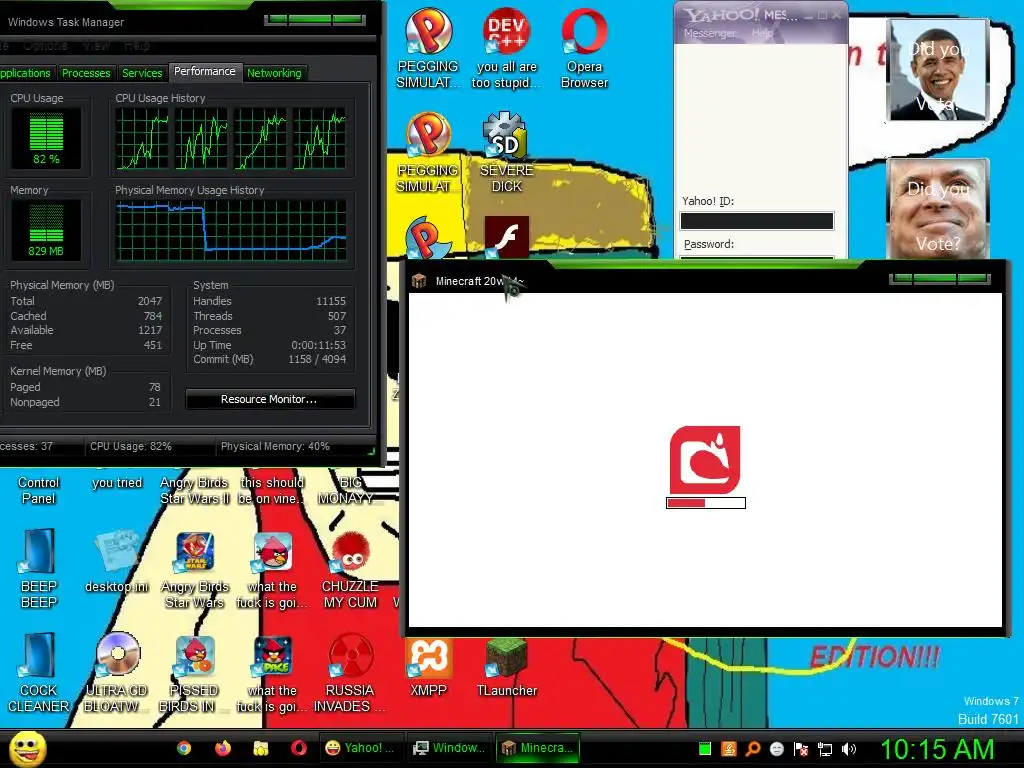Switch to the Networking tab
Image resolution: width=1024 pixels, height=768 pixels.
pyautogui.click(x=274, y=73)
